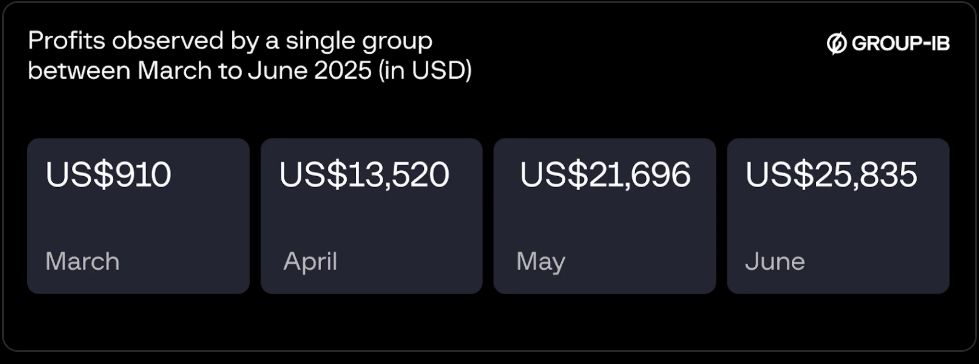Click the June month label
This screenshot has width=979, height=364.
pos(775,261)
